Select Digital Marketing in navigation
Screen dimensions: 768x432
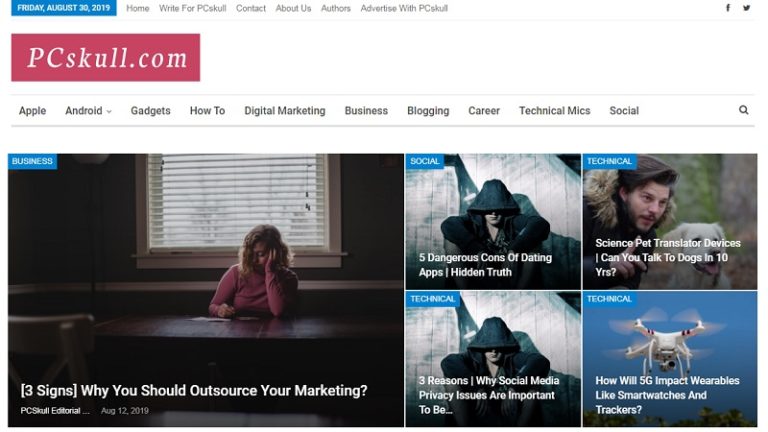284,111
